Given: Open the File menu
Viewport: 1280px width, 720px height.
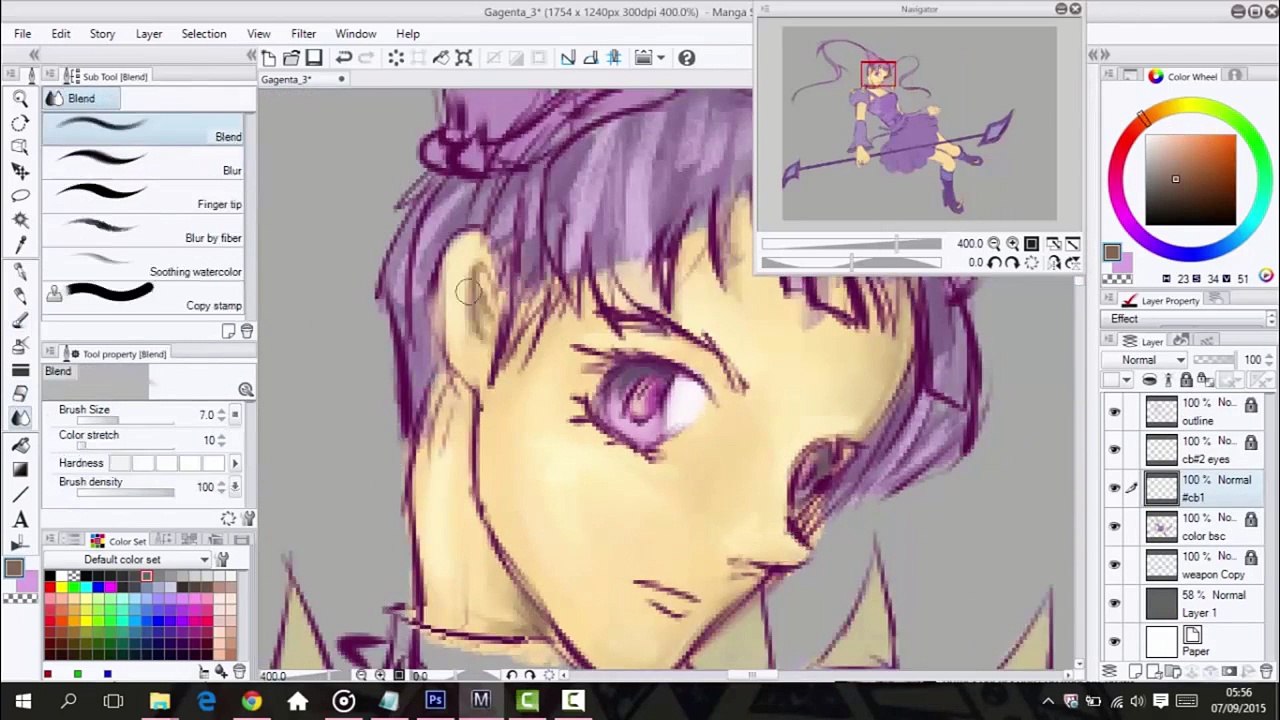Looking at the screenshot, I should pyautogui.click(x=22, y=34).
